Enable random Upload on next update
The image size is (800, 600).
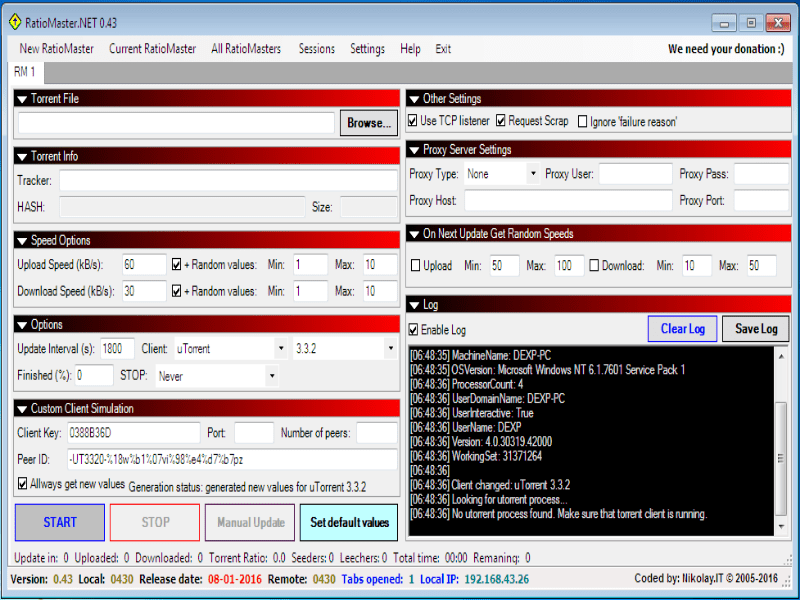pos(415,265)
